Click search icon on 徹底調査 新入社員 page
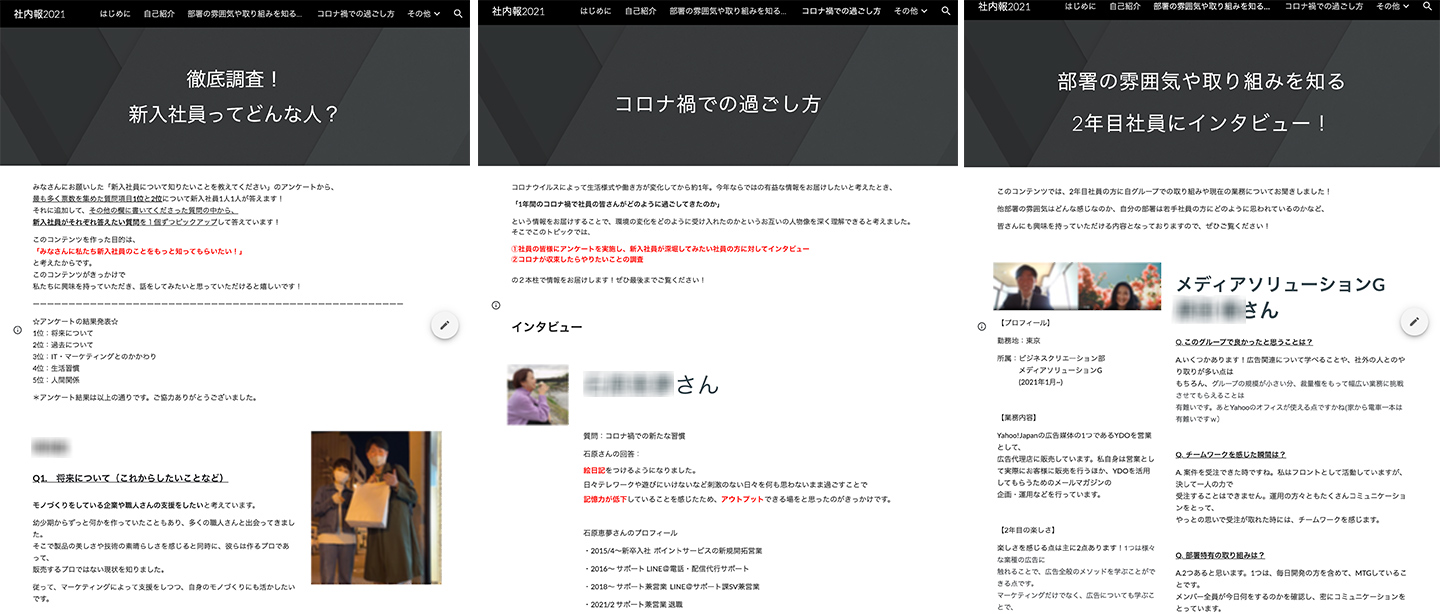1440x614 pixels. click(458, 13)
